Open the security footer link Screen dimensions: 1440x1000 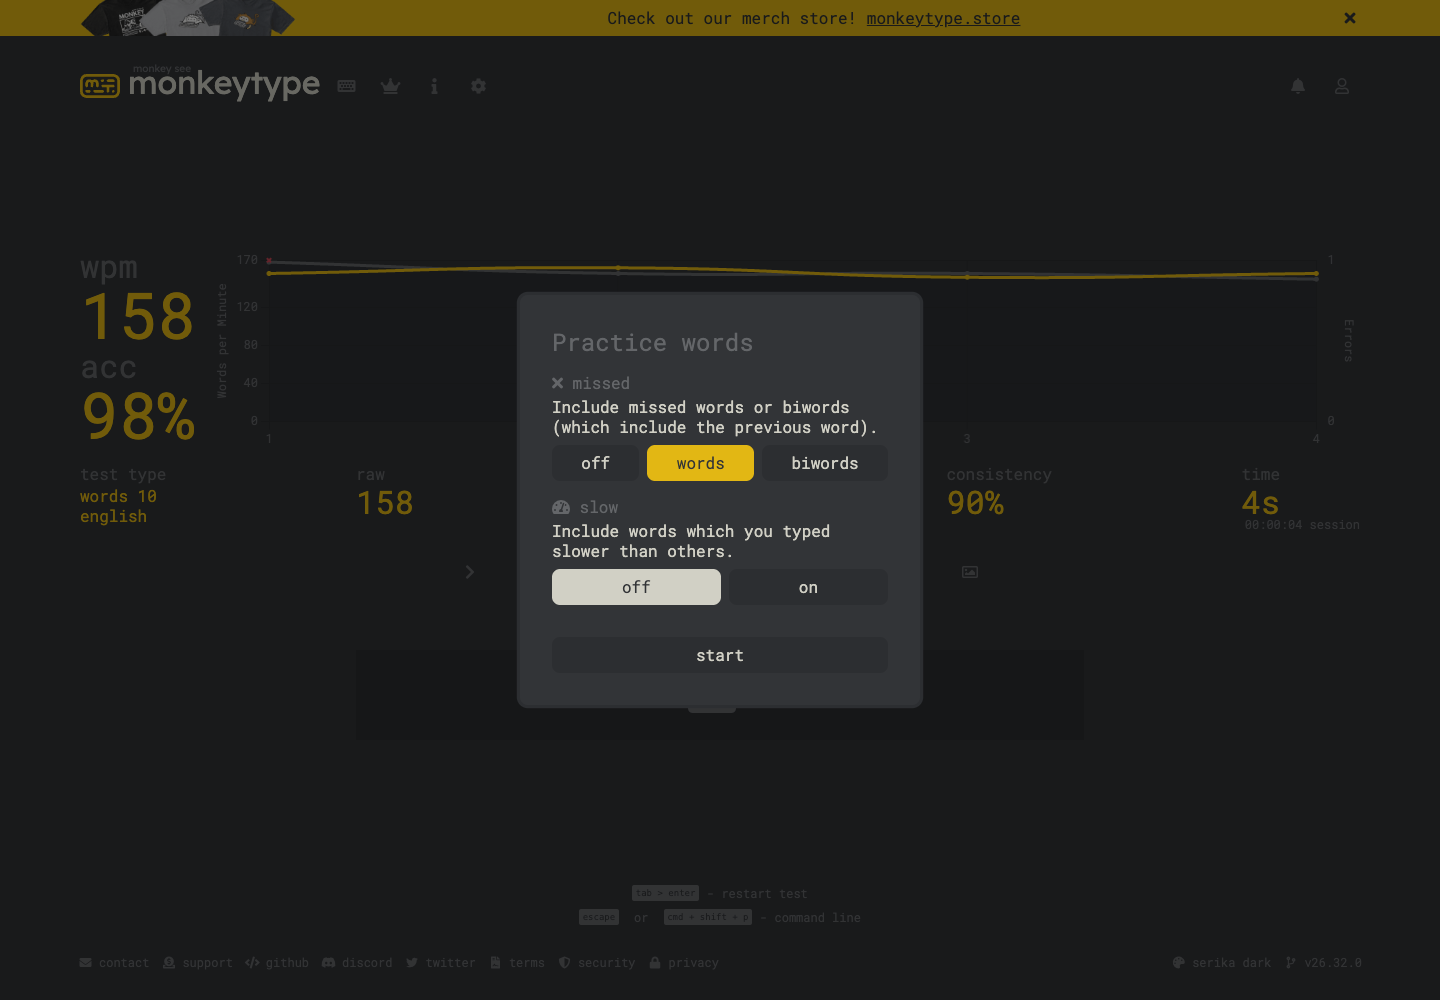(597, 963)
